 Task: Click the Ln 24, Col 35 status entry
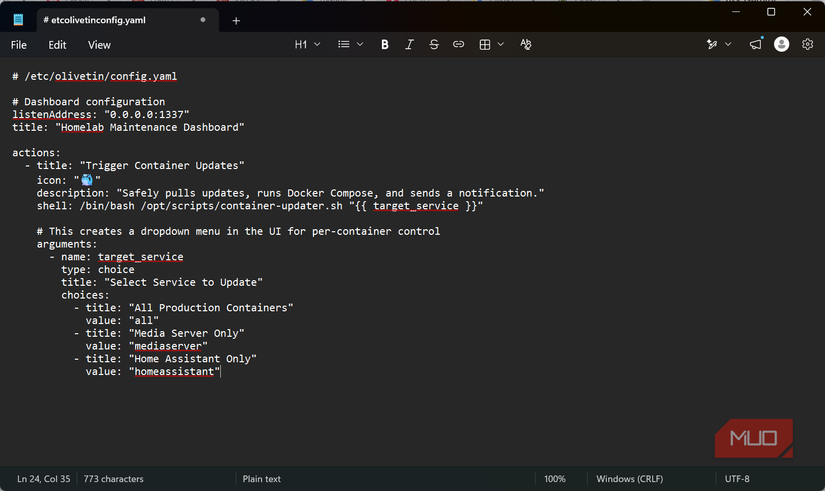(x=44, y=479)
